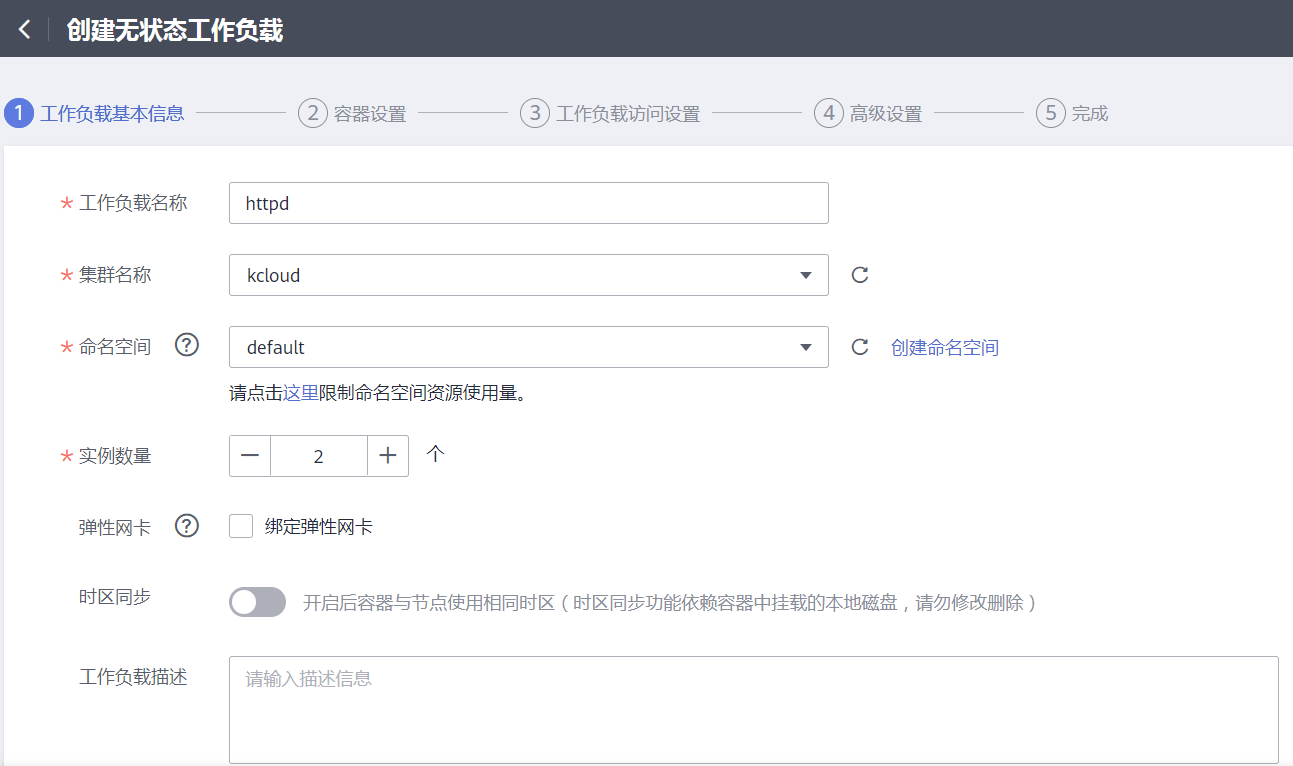
Task: Click the 工作负载描述 text area
Action: coord(754,710)
